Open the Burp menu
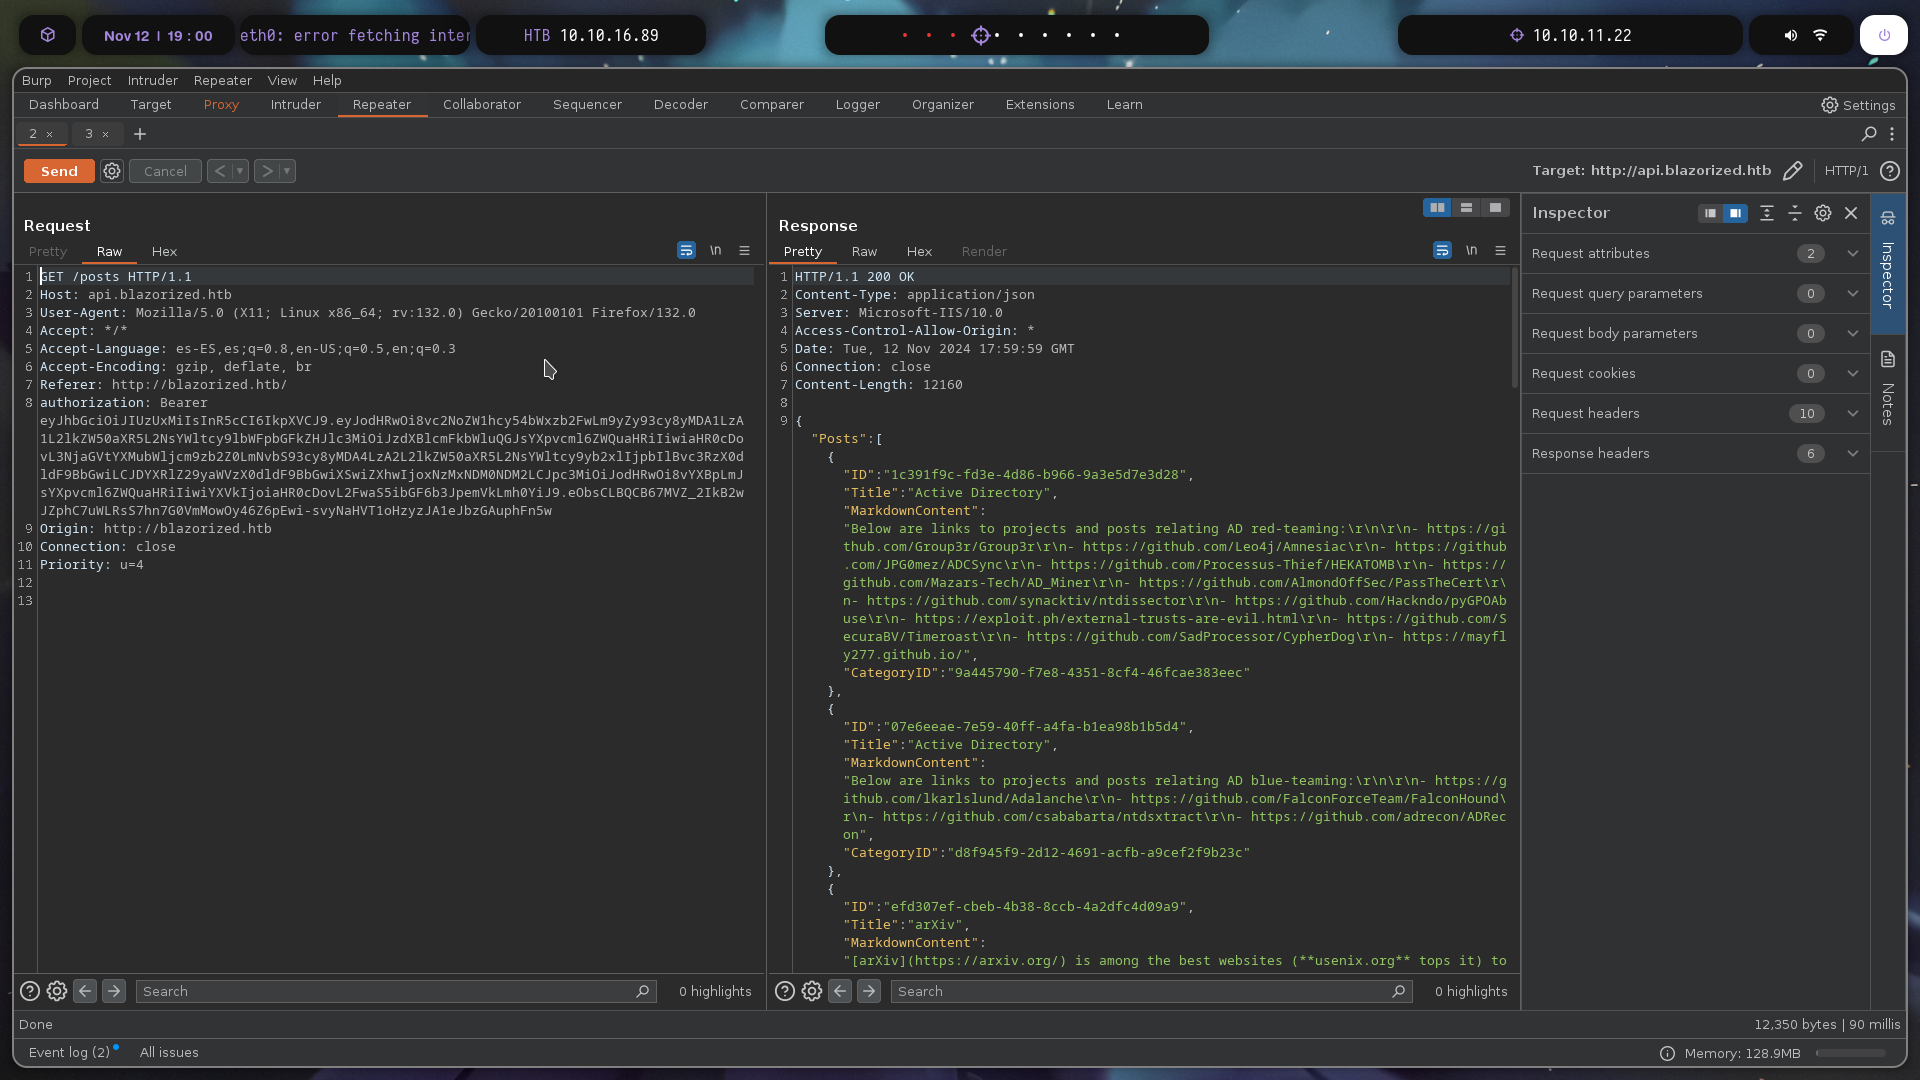 37,80
